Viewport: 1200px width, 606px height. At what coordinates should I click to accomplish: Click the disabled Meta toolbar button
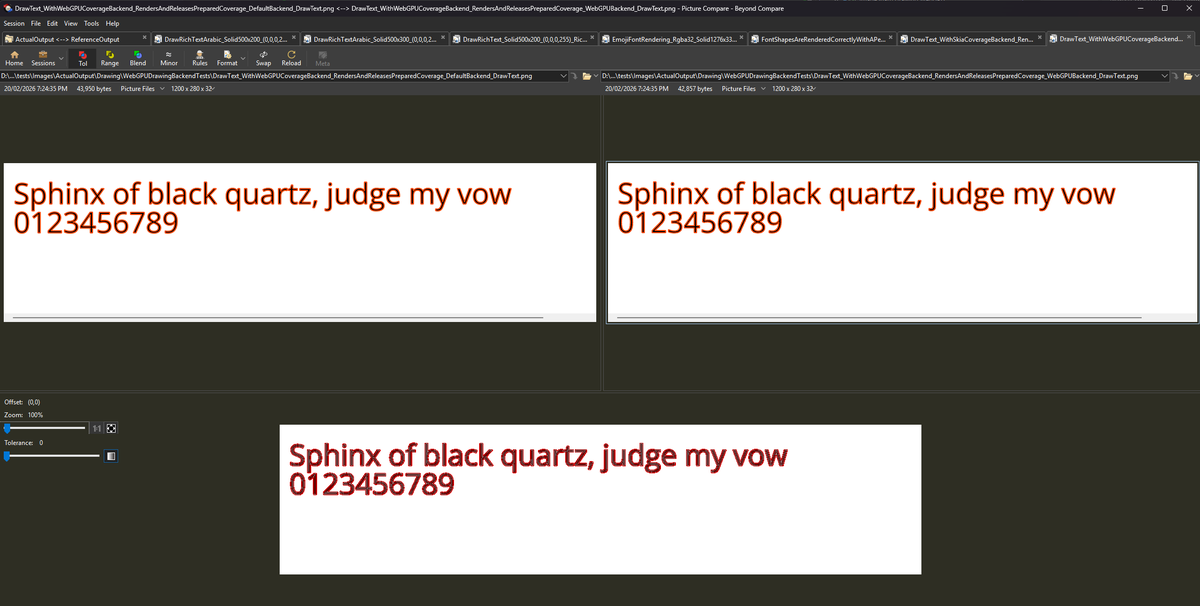[323, 58]
